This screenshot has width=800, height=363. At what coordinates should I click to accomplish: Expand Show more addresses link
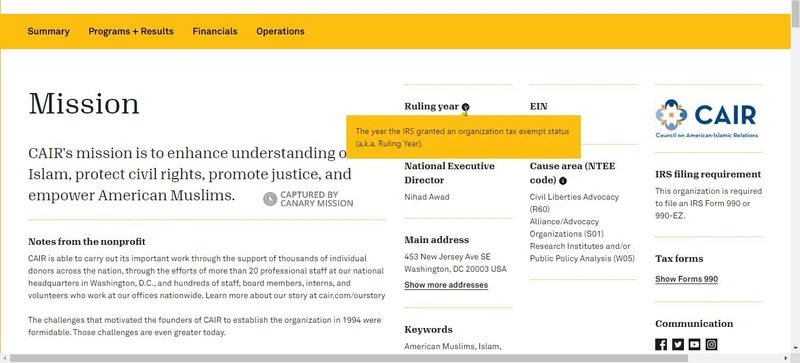tap(446, 285)
